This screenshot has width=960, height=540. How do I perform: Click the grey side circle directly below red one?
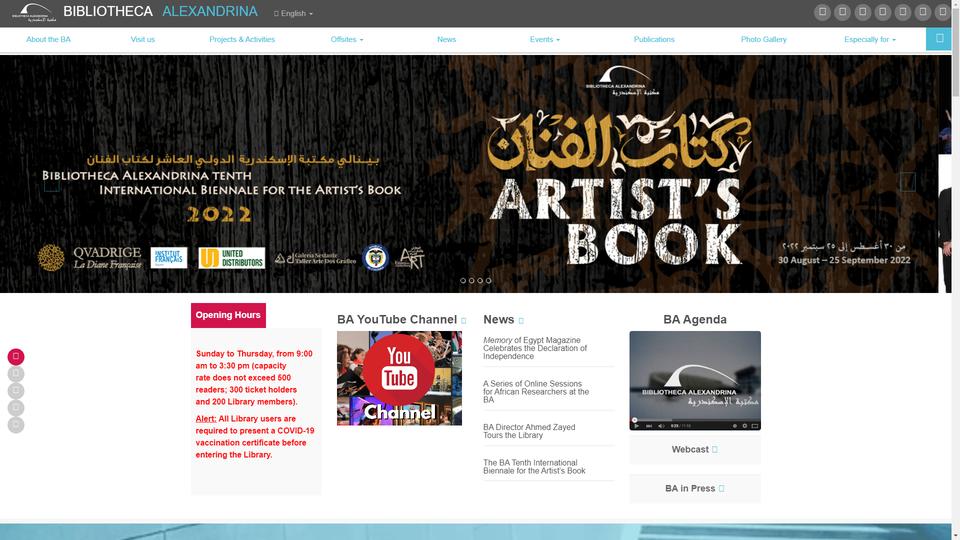(16, 373)
